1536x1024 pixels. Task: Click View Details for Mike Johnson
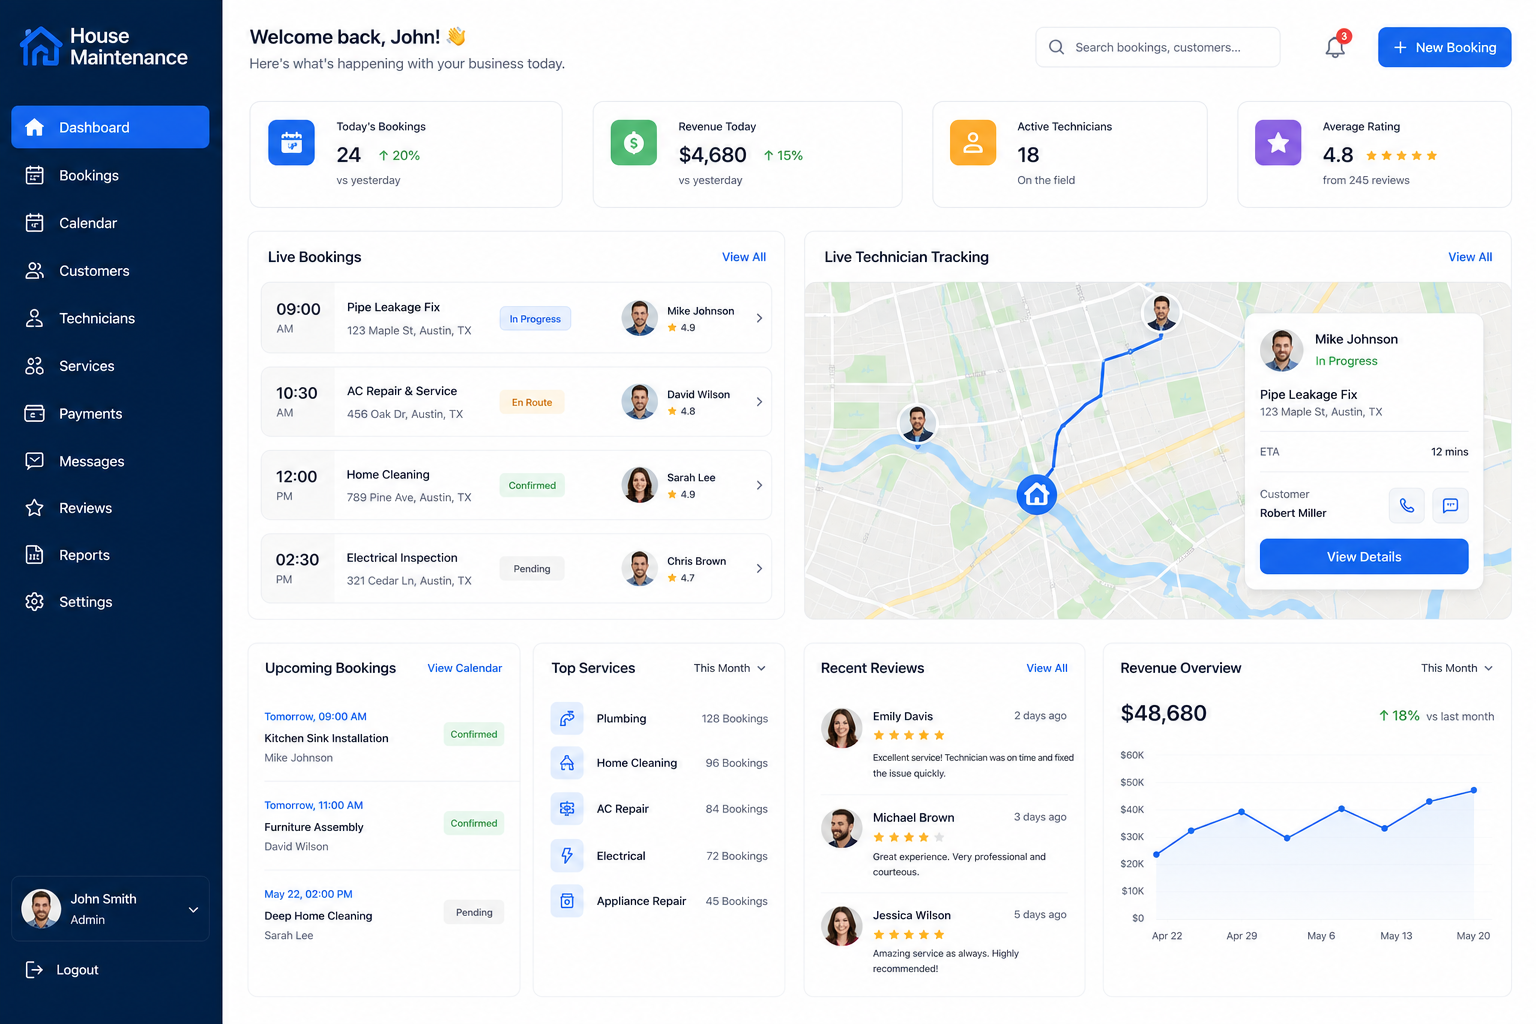[1364, 557]
